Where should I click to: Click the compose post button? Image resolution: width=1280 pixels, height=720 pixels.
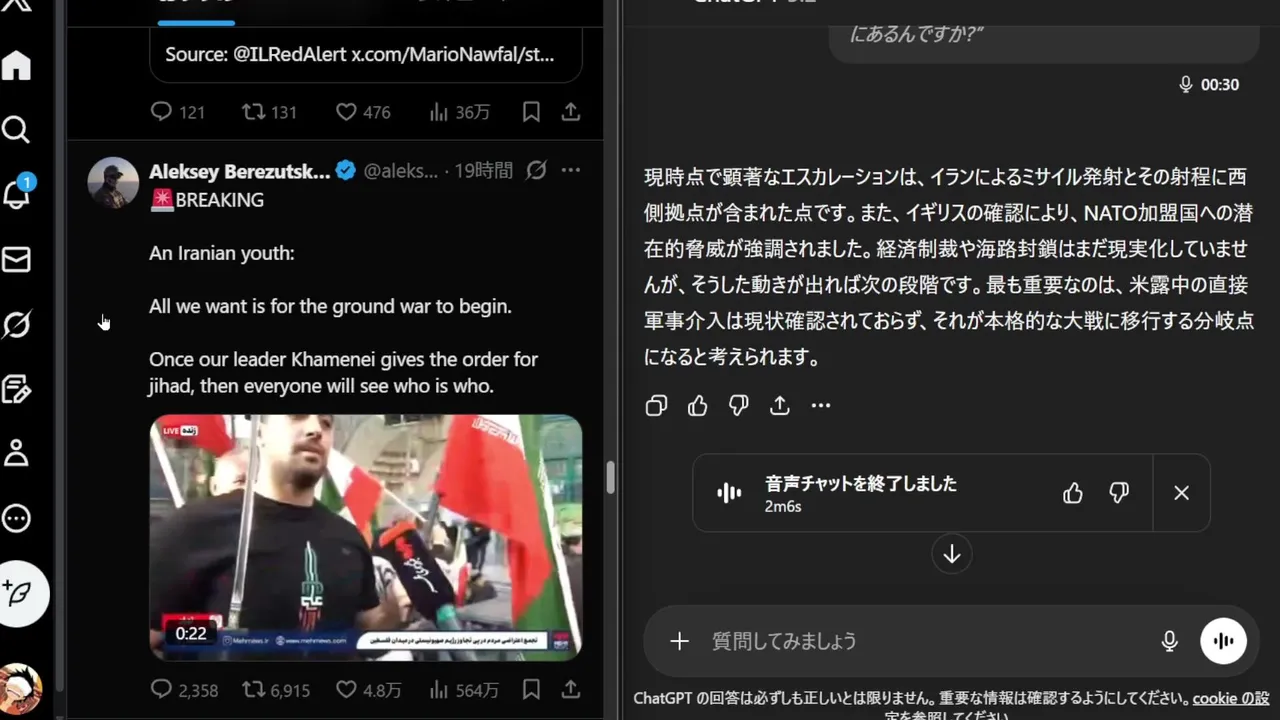[x=21, y=592]
